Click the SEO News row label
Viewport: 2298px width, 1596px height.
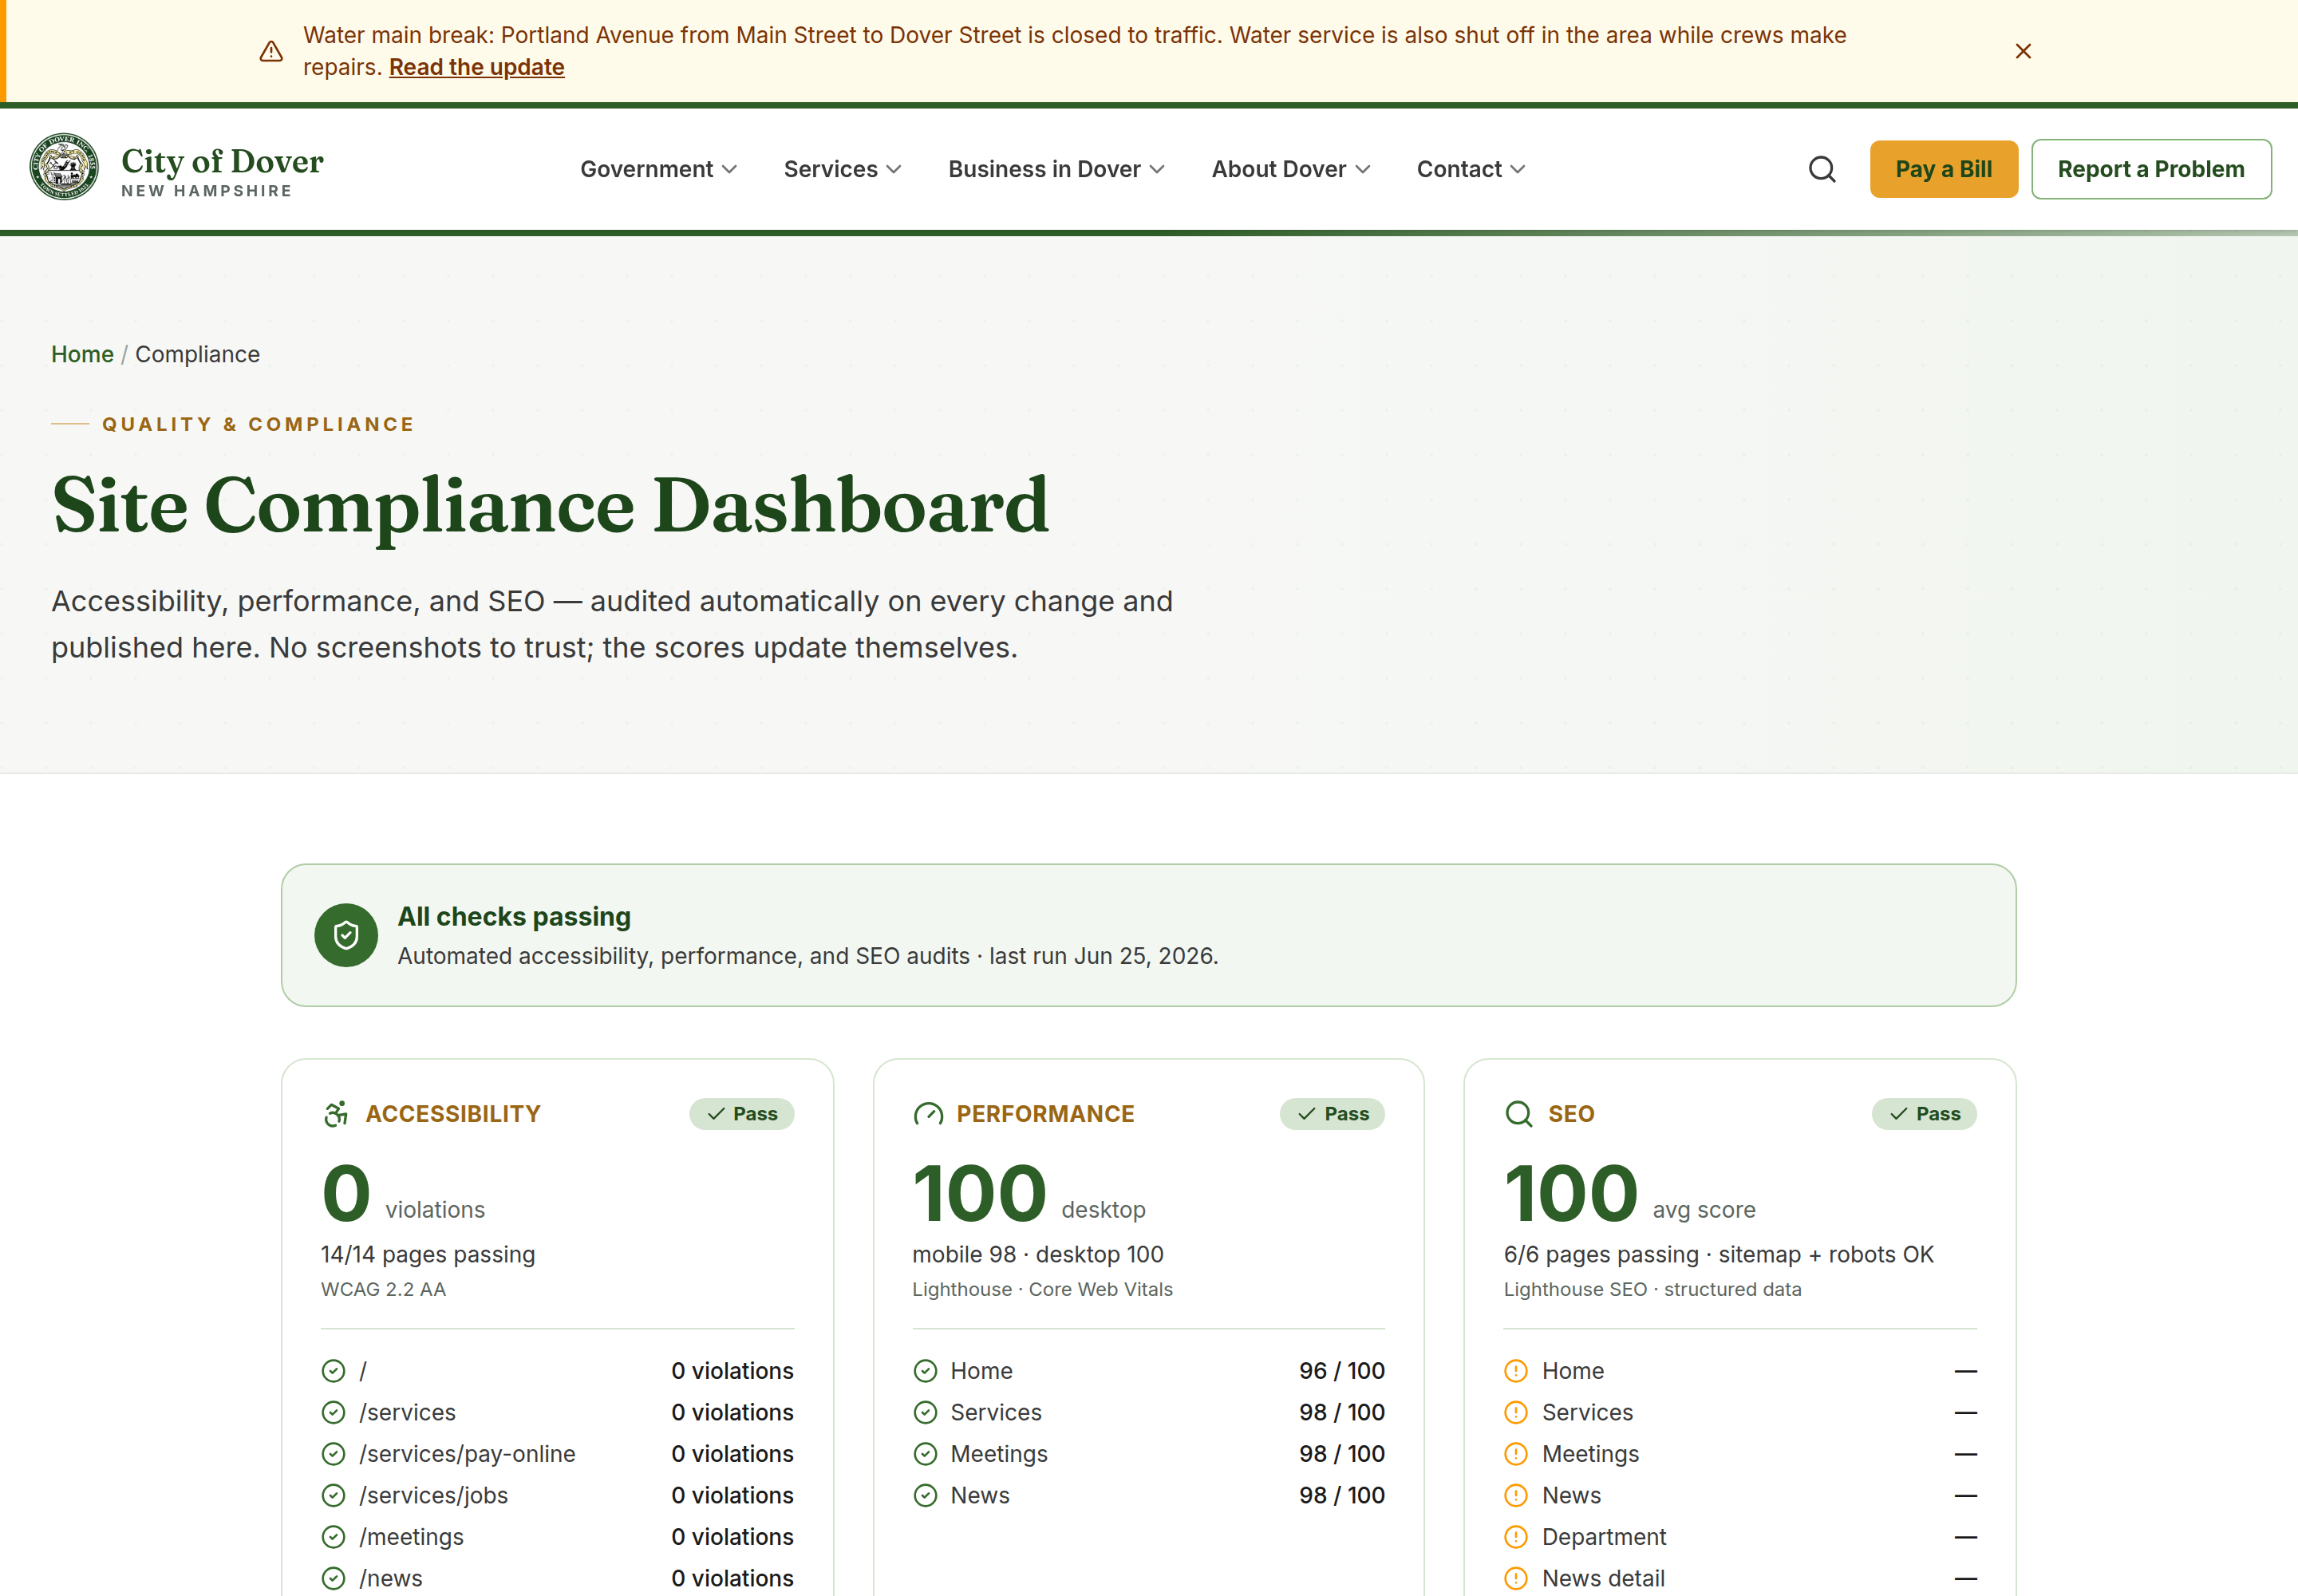tap(1572, 1495)
